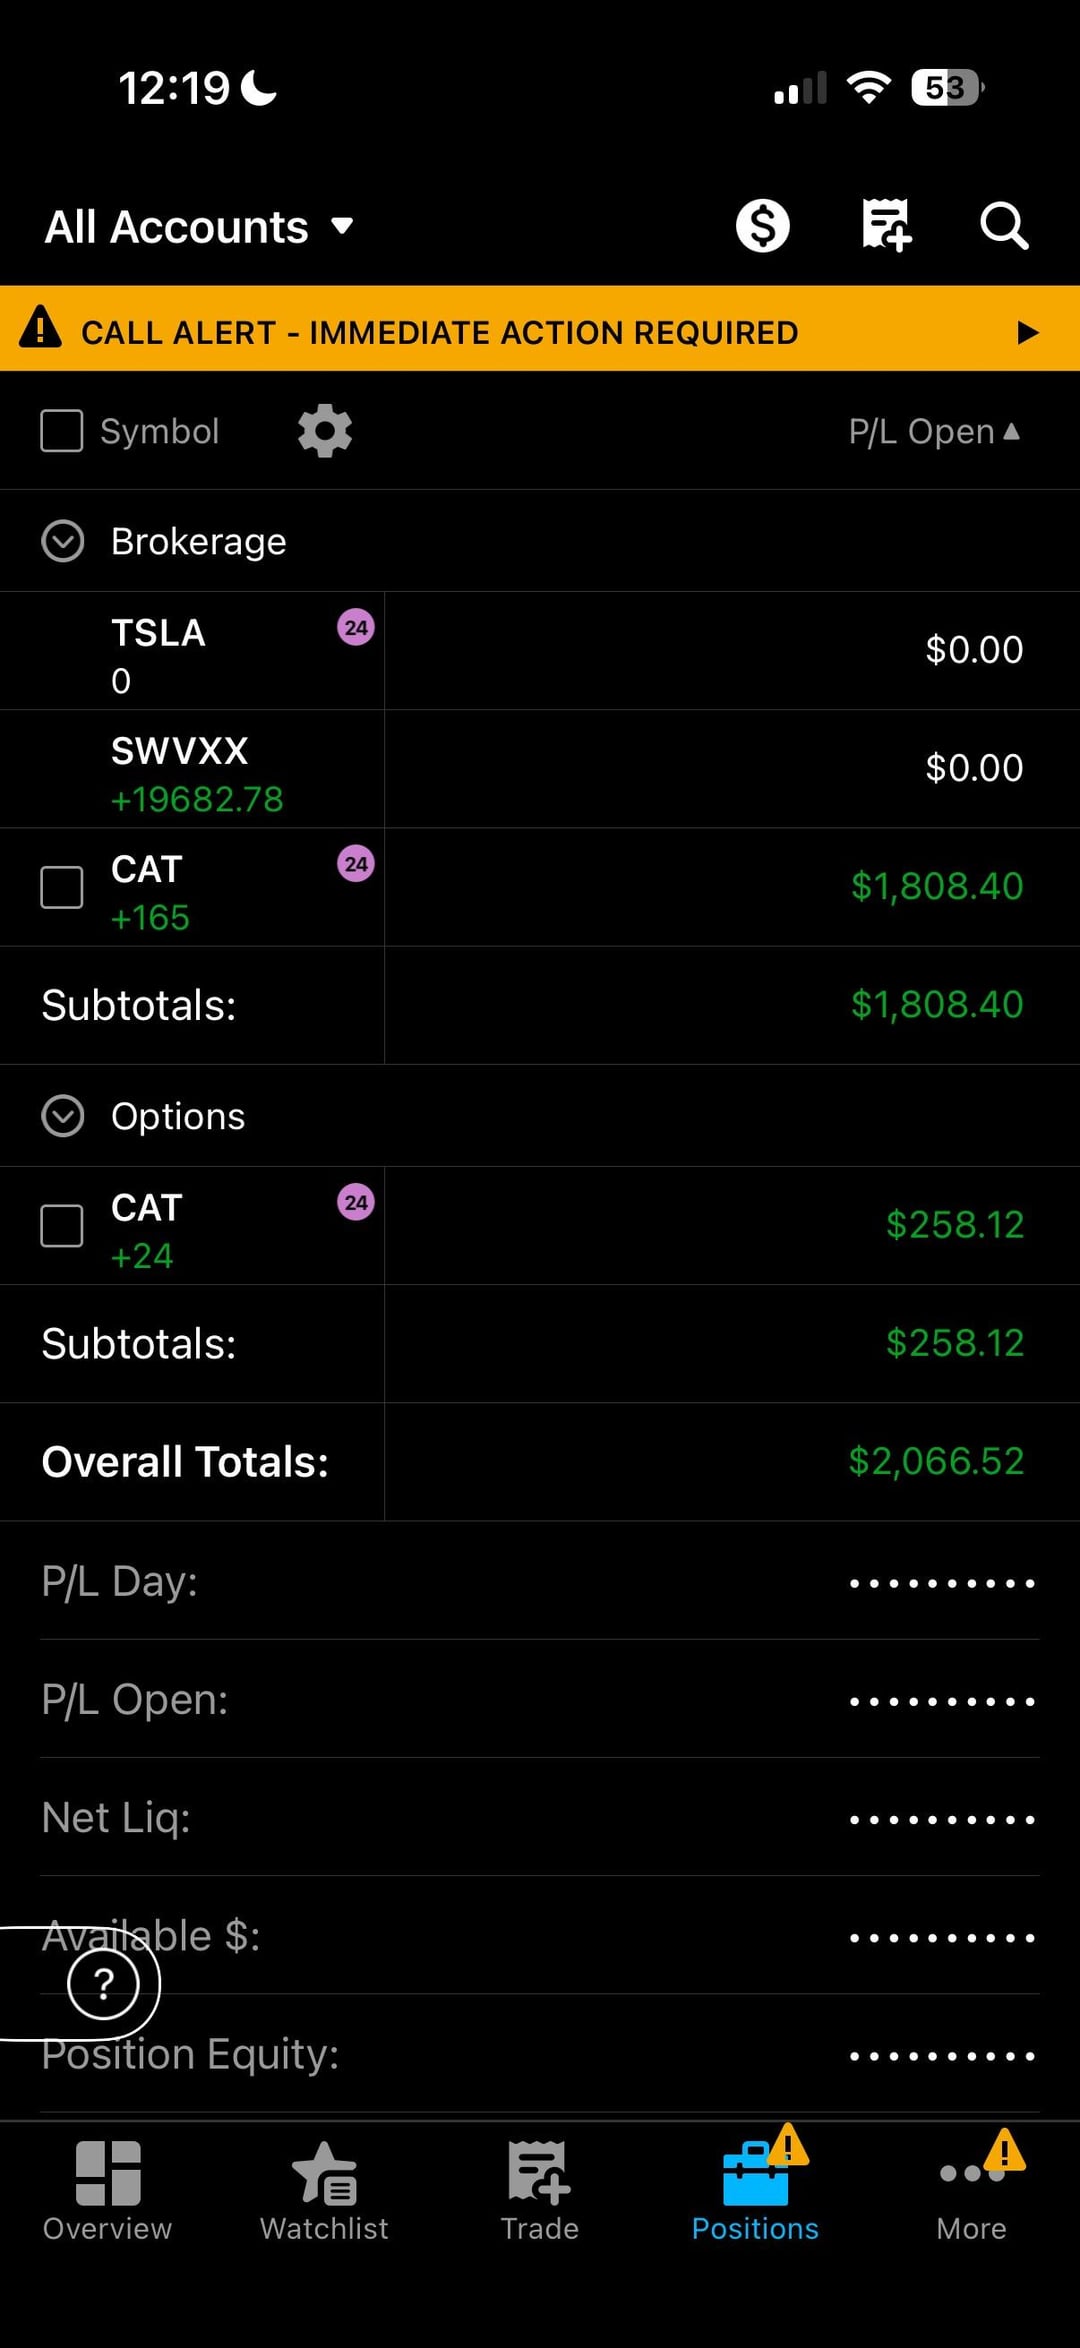The height and width of the screenshot is (2348, 1080).
Task: Open column settings gear icon
Action: click(x=325, y=432)
